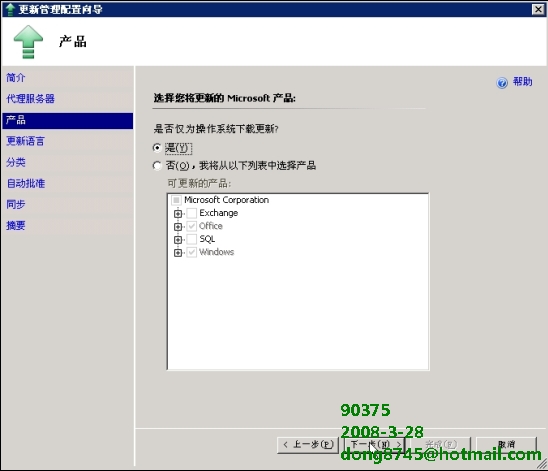The height and width of the screenshot is (471, 548).
Task: Check the Exchange checkbox
Action: click(x=192, y=213)
